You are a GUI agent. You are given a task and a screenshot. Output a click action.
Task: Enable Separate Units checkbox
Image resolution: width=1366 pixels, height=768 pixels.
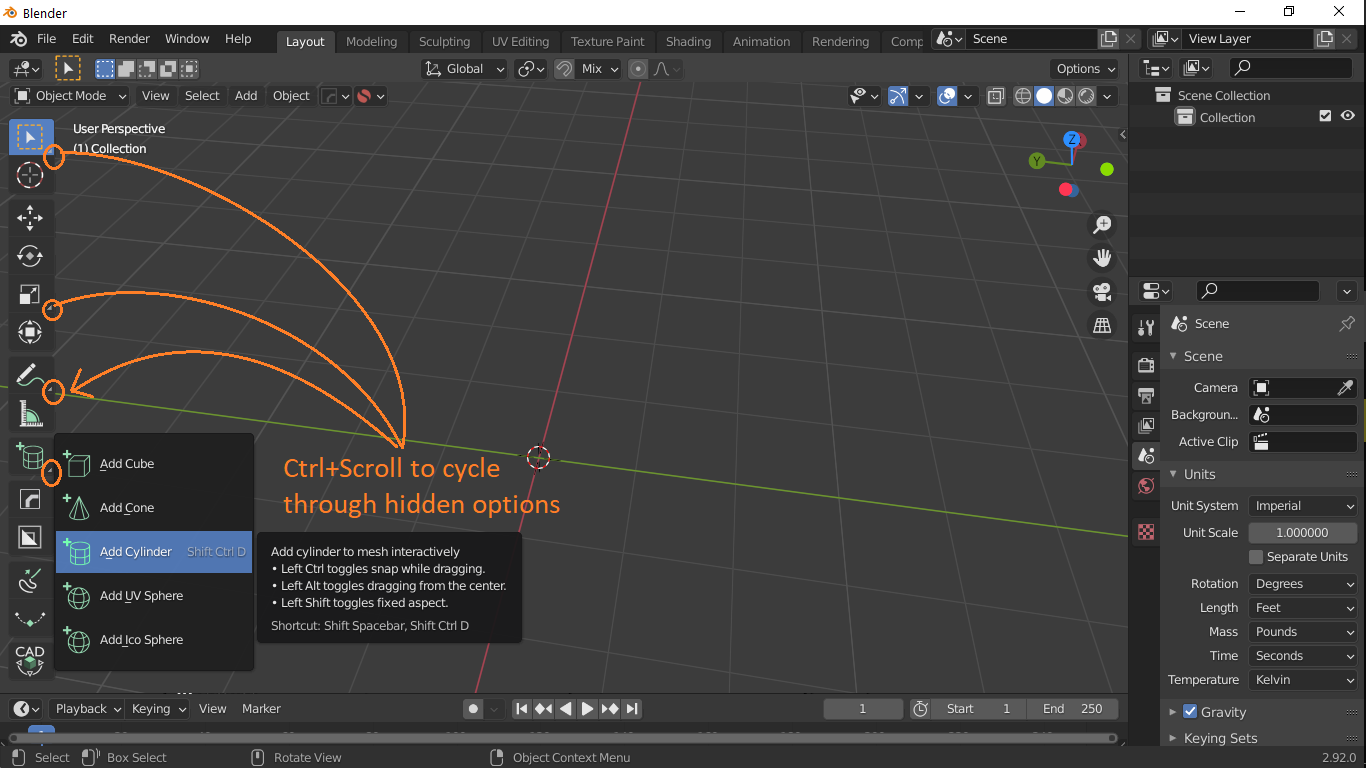tap(1256, 557)
